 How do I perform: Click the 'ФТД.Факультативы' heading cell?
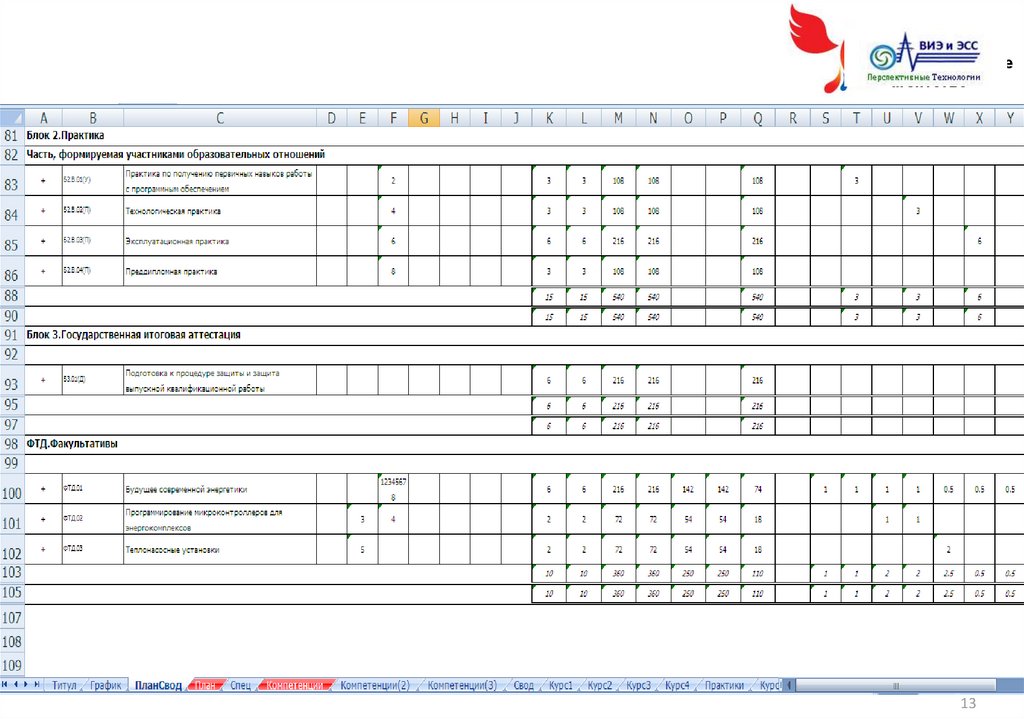(x=72, y=444)
